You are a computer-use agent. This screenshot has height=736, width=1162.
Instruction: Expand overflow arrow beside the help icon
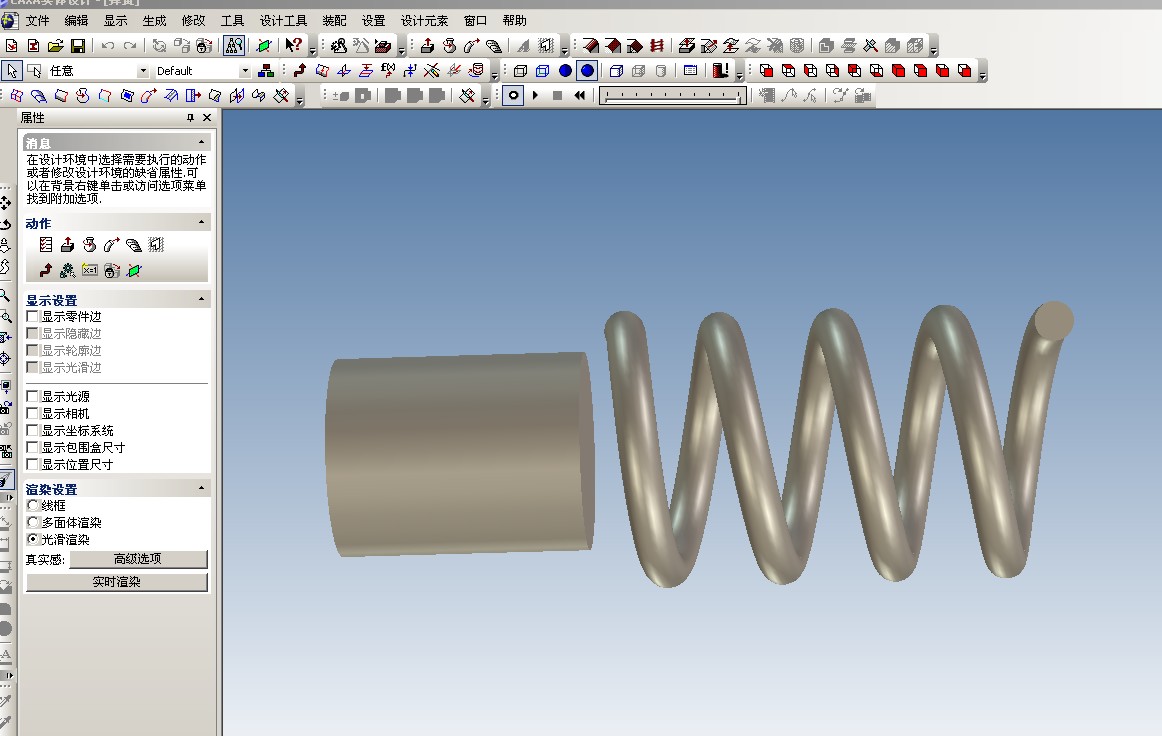click(x=313, y=50)
